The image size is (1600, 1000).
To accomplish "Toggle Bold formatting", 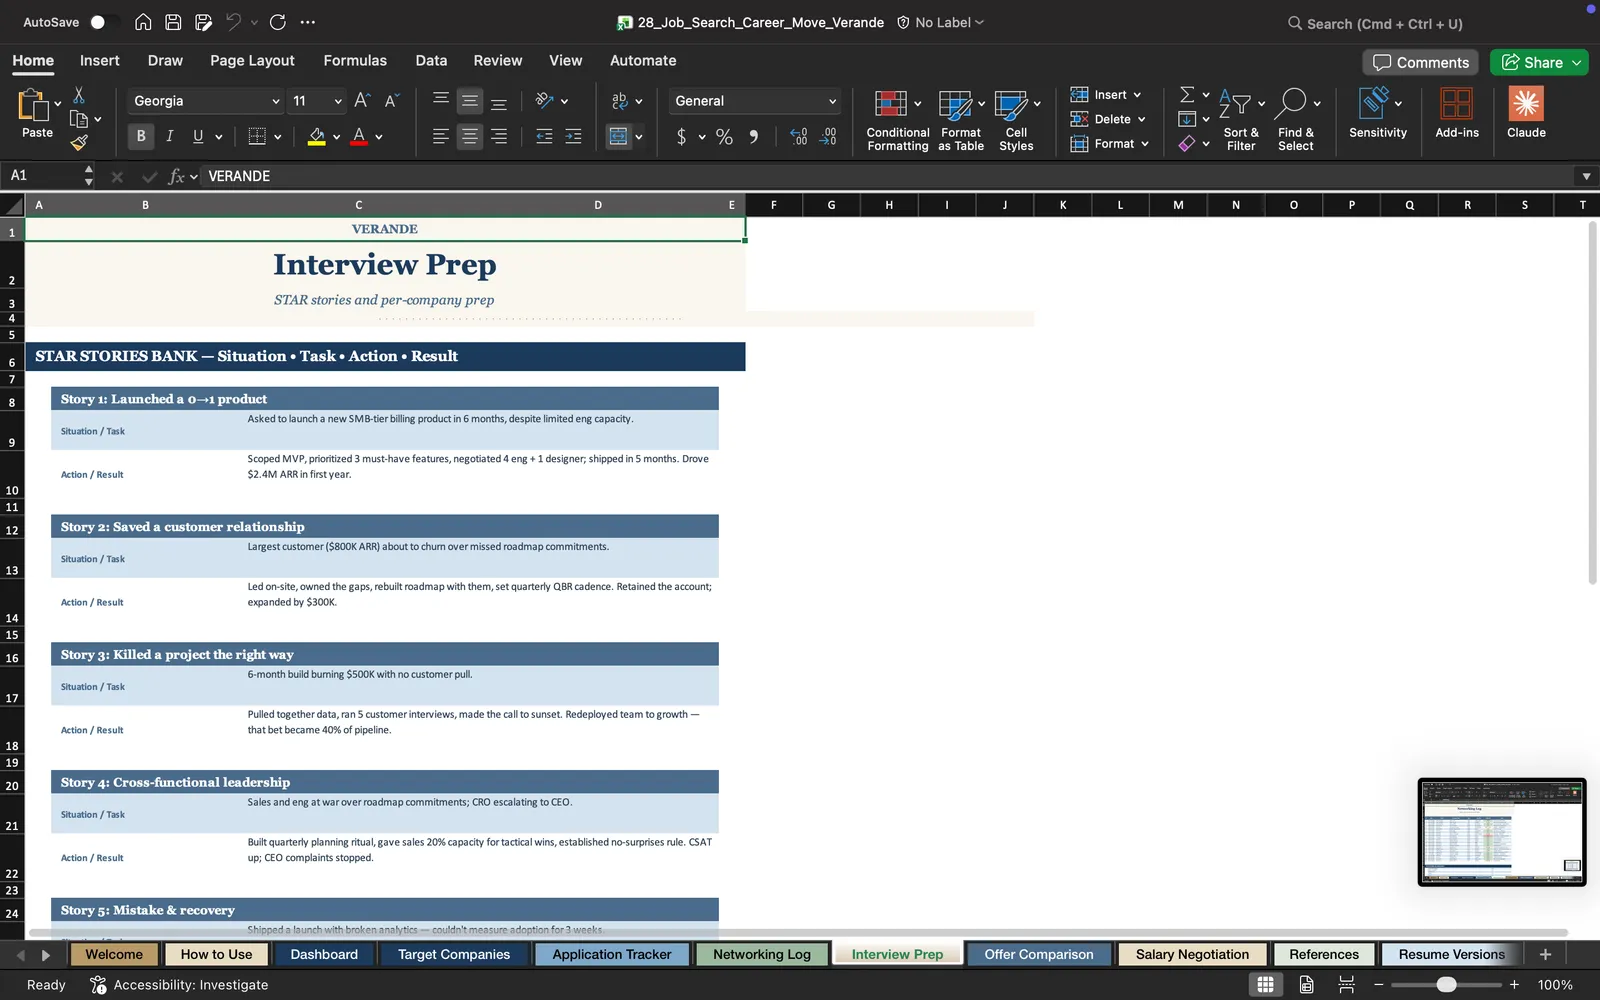I will (x=141, y=137).
